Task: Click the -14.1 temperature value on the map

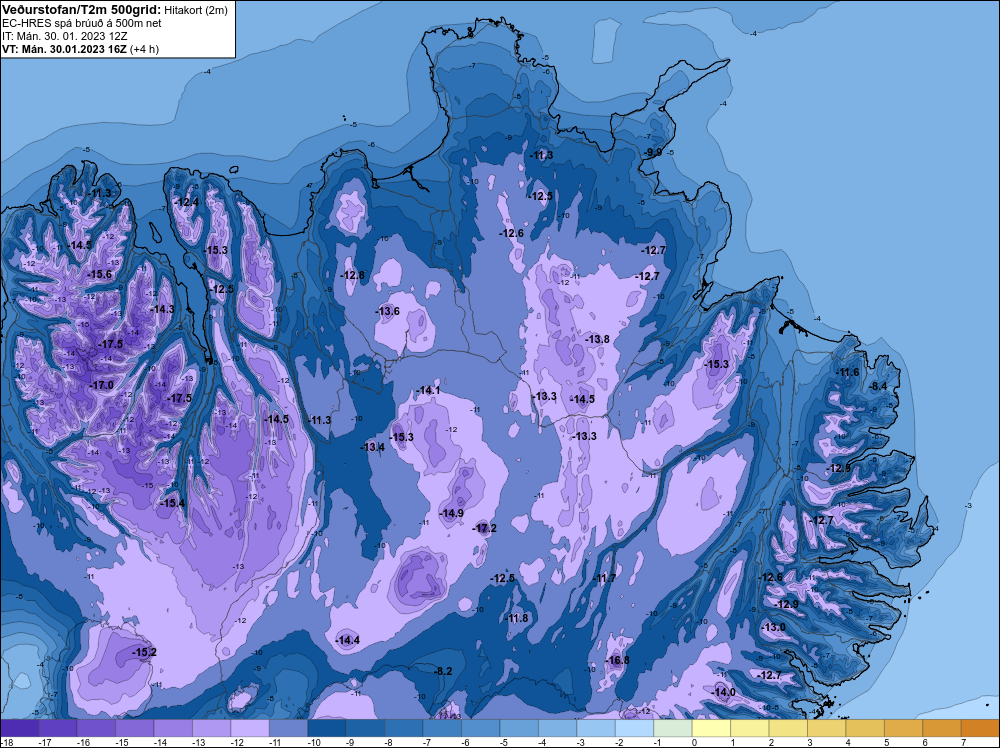Action: click(x=428, y=390)
